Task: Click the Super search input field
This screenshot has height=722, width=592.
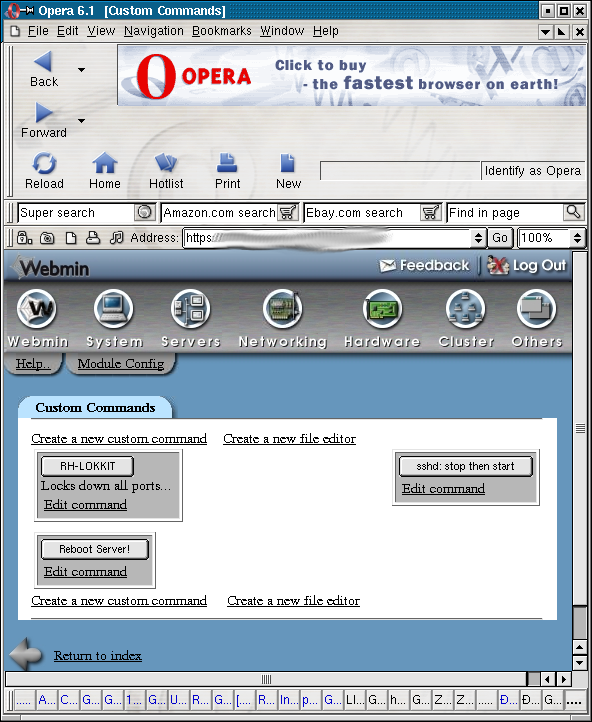Action: (76, 212)
